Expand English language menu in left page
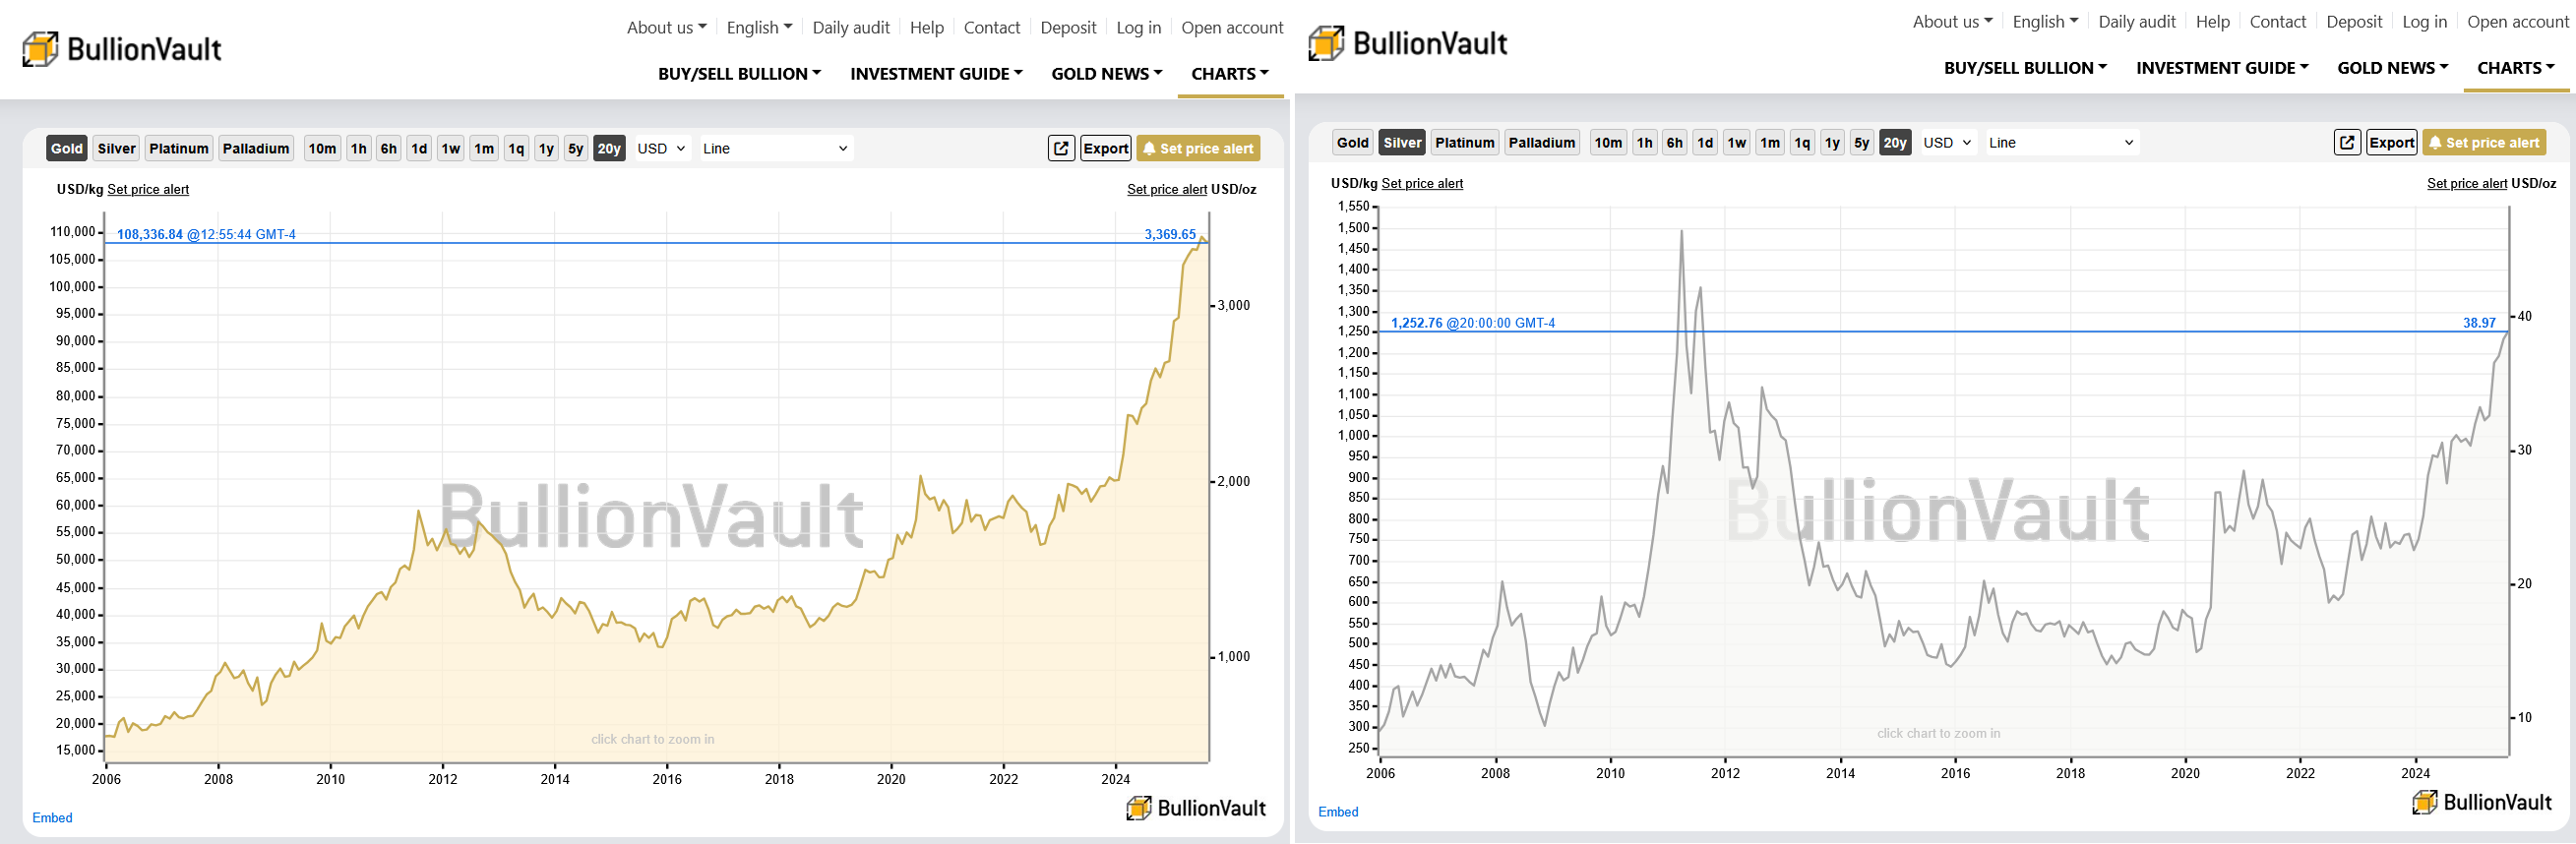 coord(760,28)
